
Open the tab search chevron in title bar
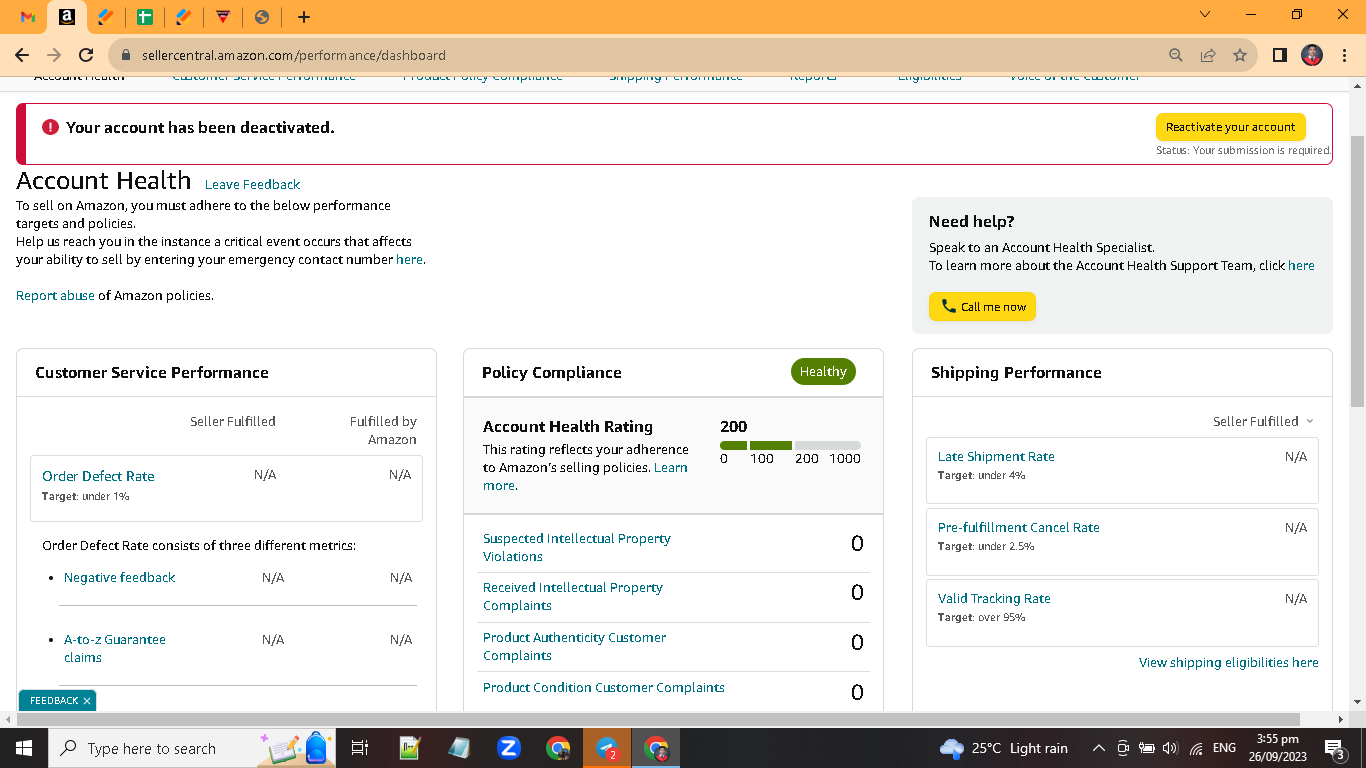point(1205,15)
